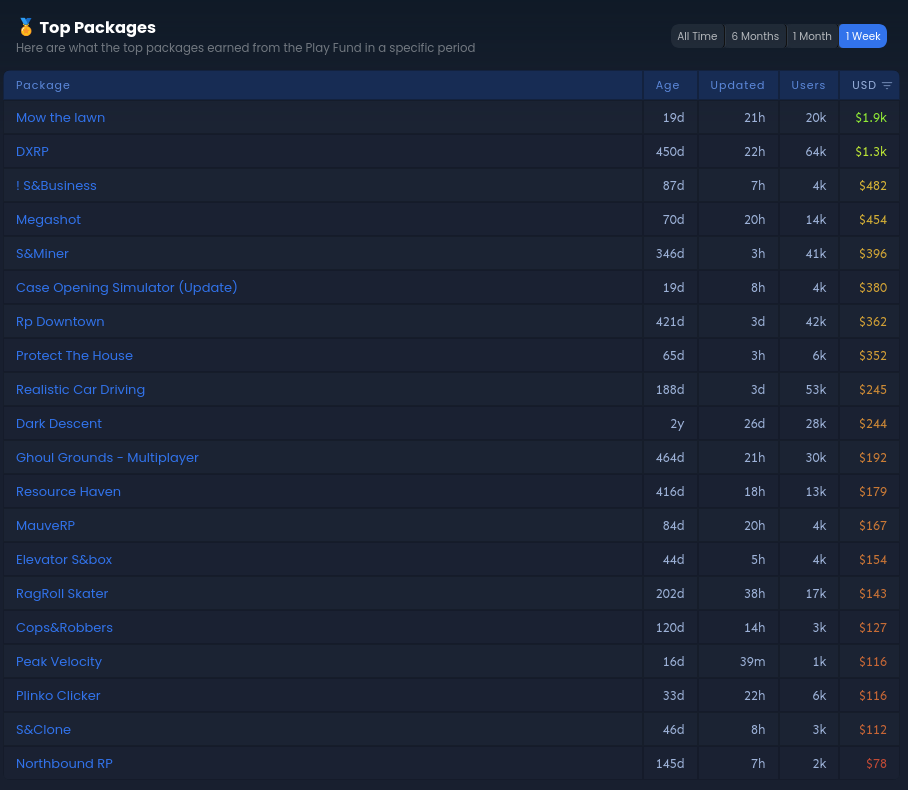Open the Dark Descent package
908x790 pixels.
[58, 423]
